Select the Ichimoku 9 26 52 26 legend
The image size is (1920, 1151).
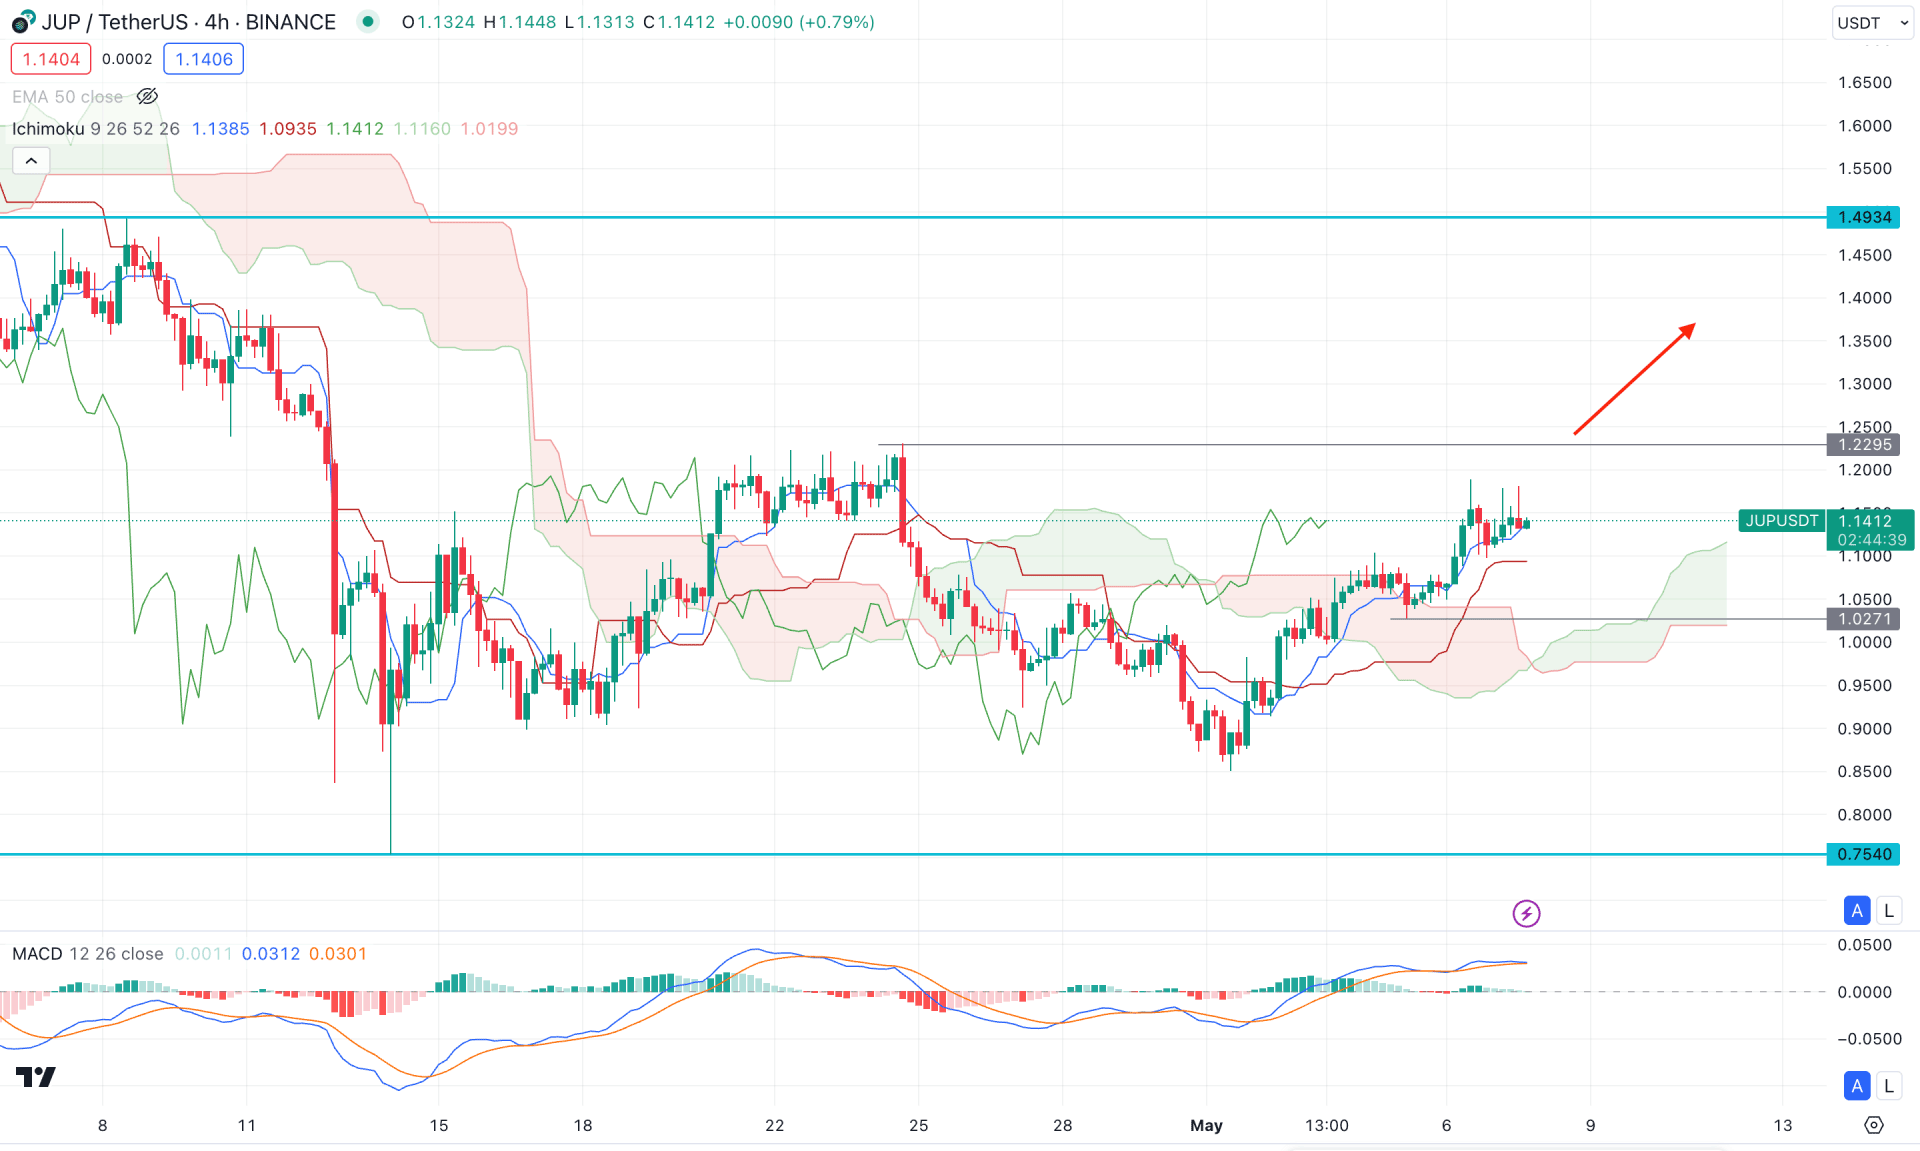point(96,129)
